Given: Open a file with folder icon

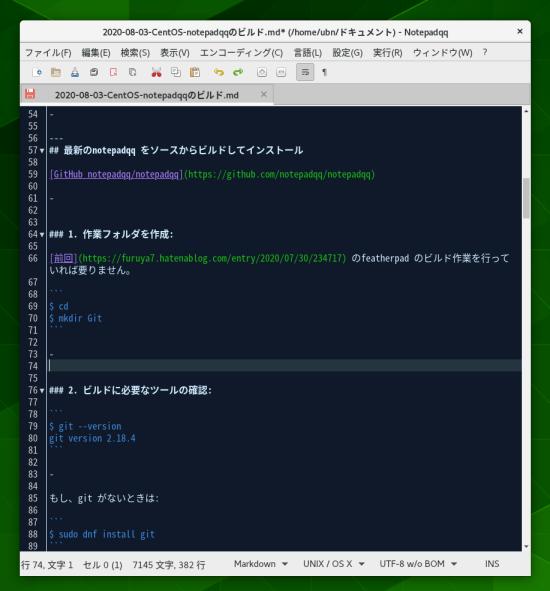Looking at the screenshot, I should (x=56, y=72).
